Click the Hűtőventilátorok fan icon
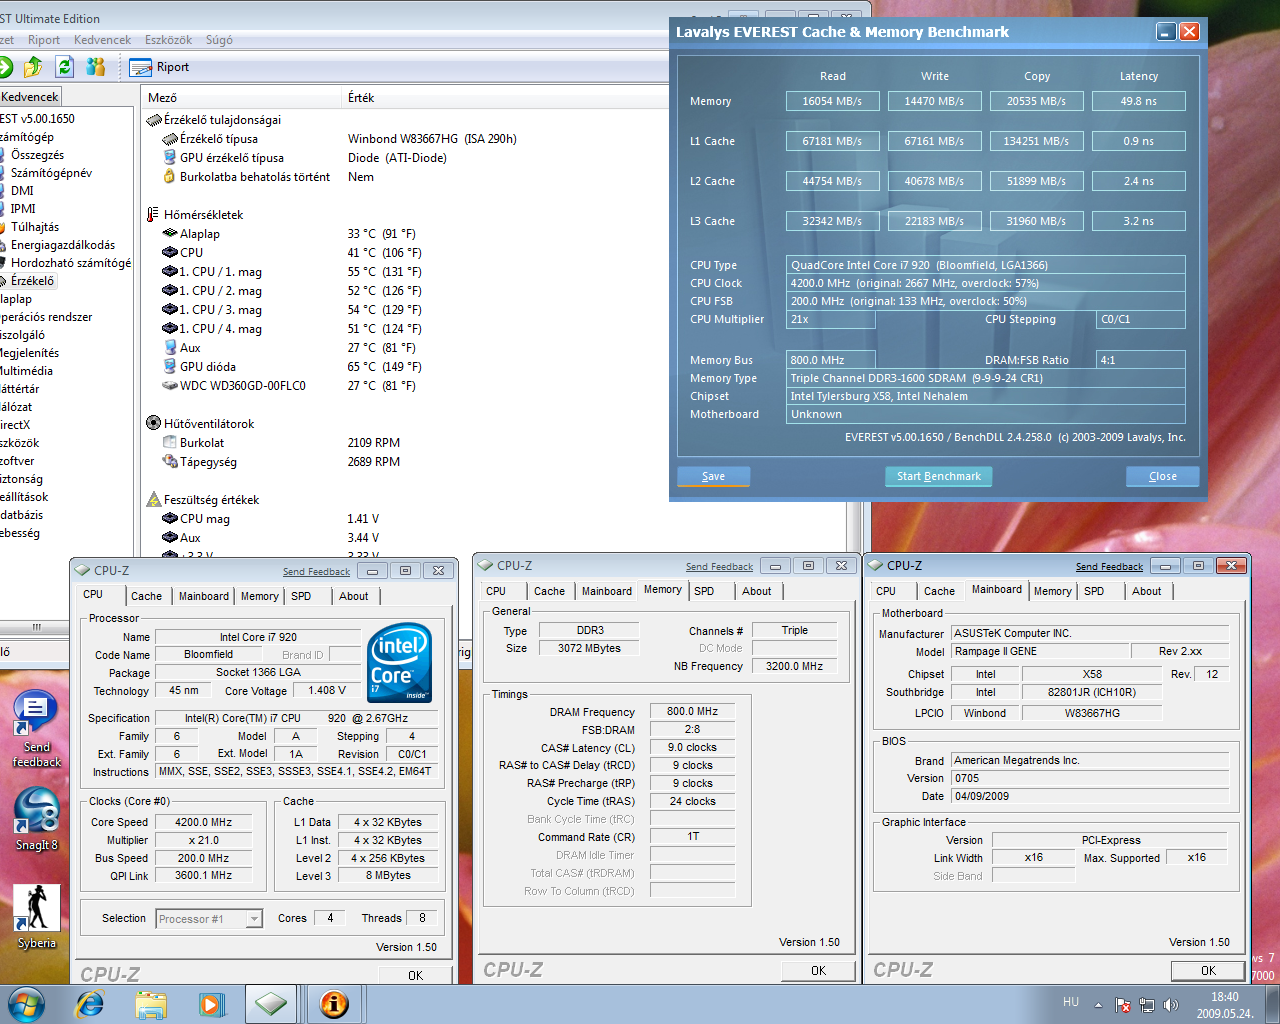1280x1024 pixels. (x=153, y=424)
